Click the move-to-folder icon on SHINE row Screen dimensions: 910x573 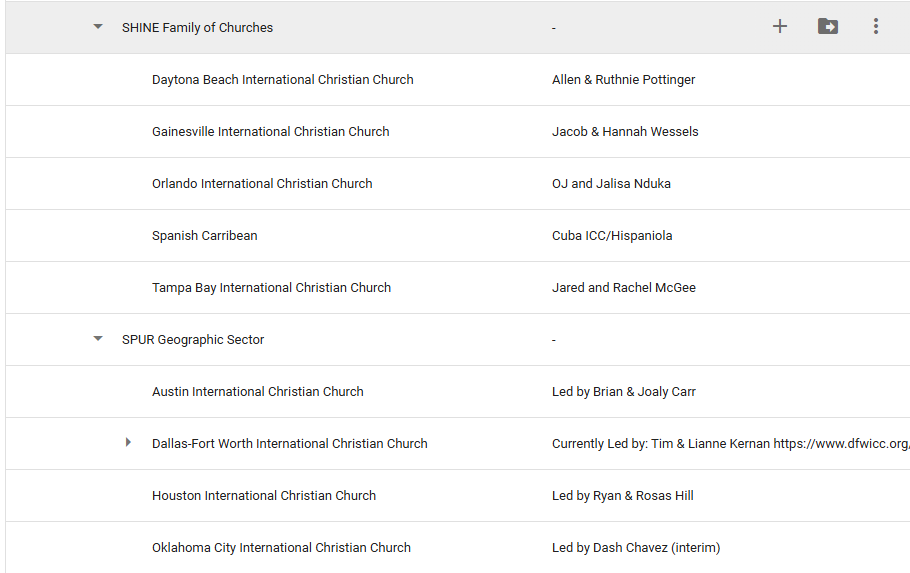[828, 27]
